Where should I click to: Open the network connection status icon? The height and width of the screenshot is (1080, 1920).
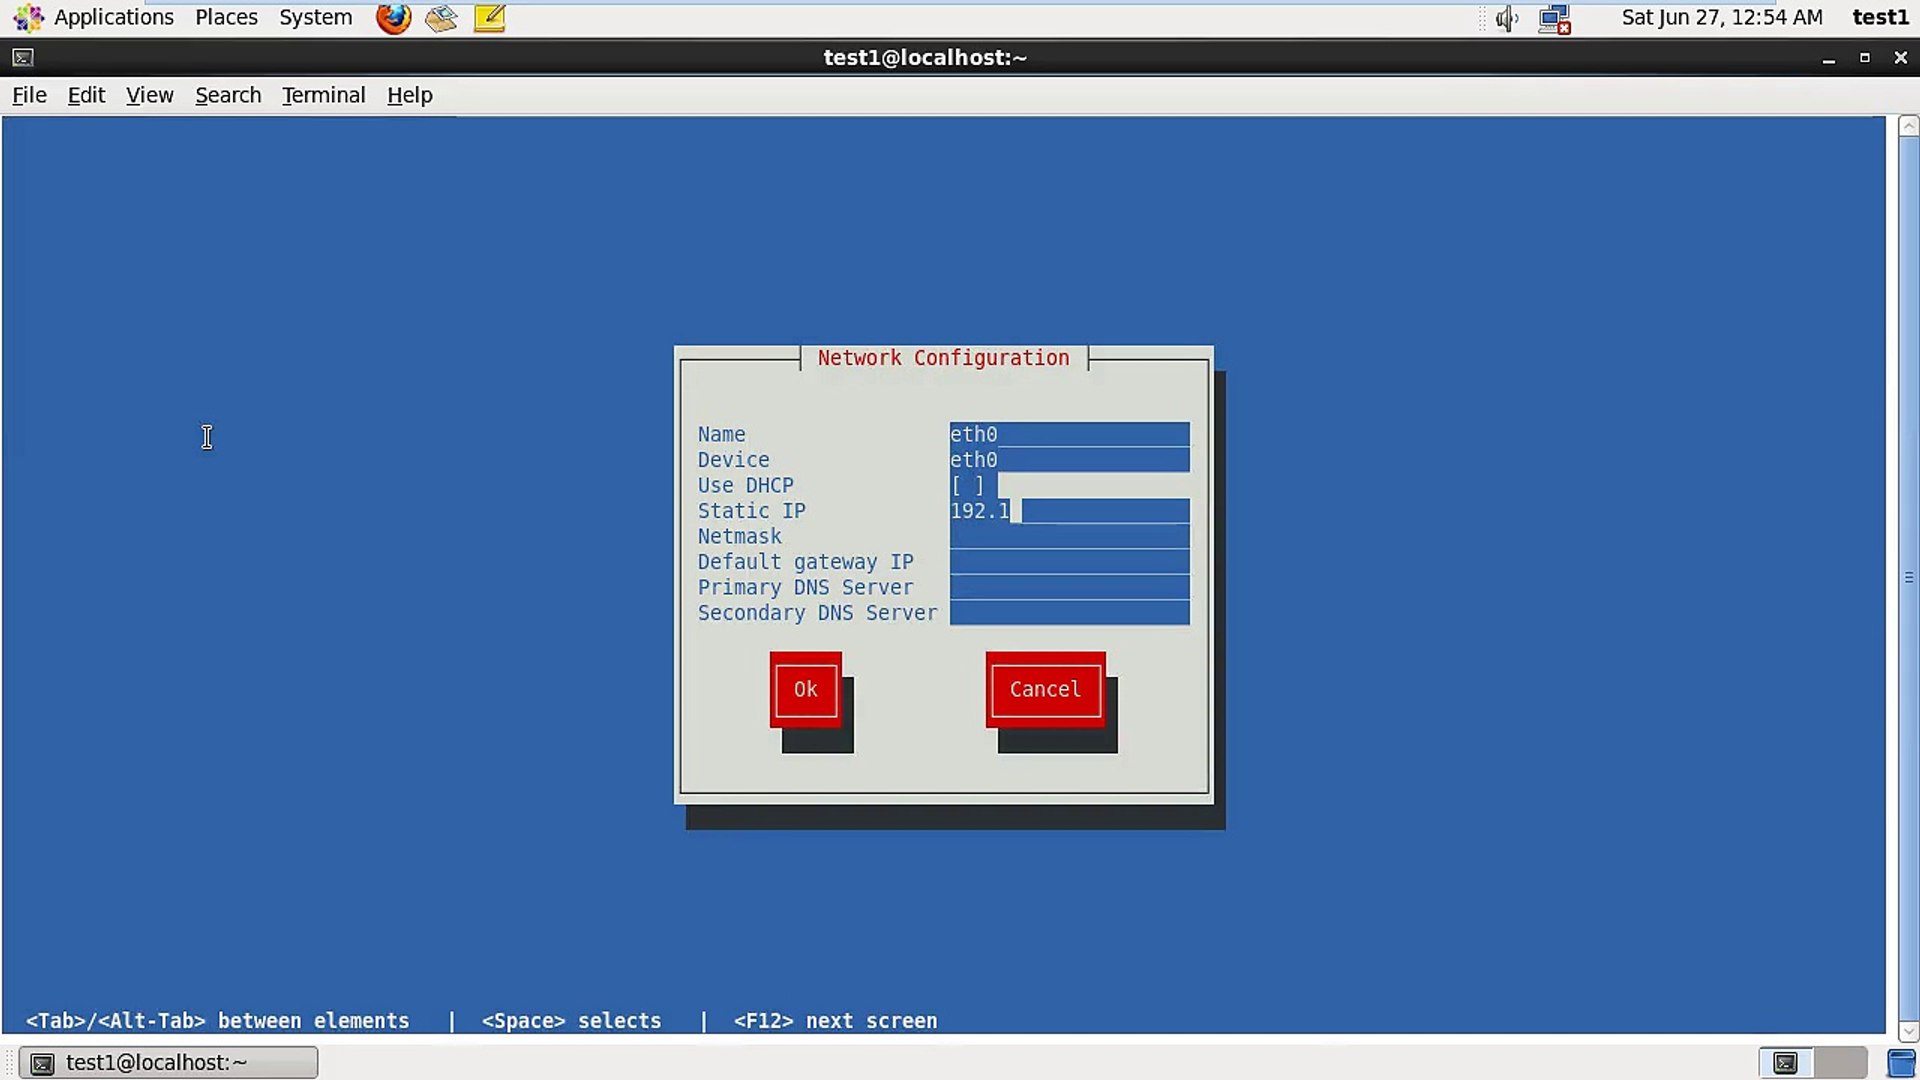point(1554,18)
